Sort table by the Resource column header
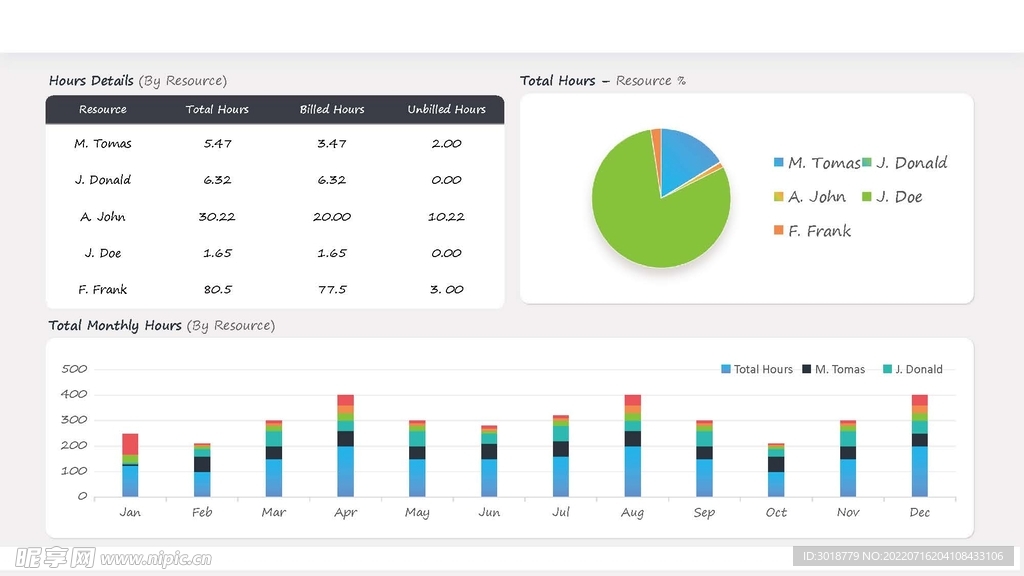 103,109
